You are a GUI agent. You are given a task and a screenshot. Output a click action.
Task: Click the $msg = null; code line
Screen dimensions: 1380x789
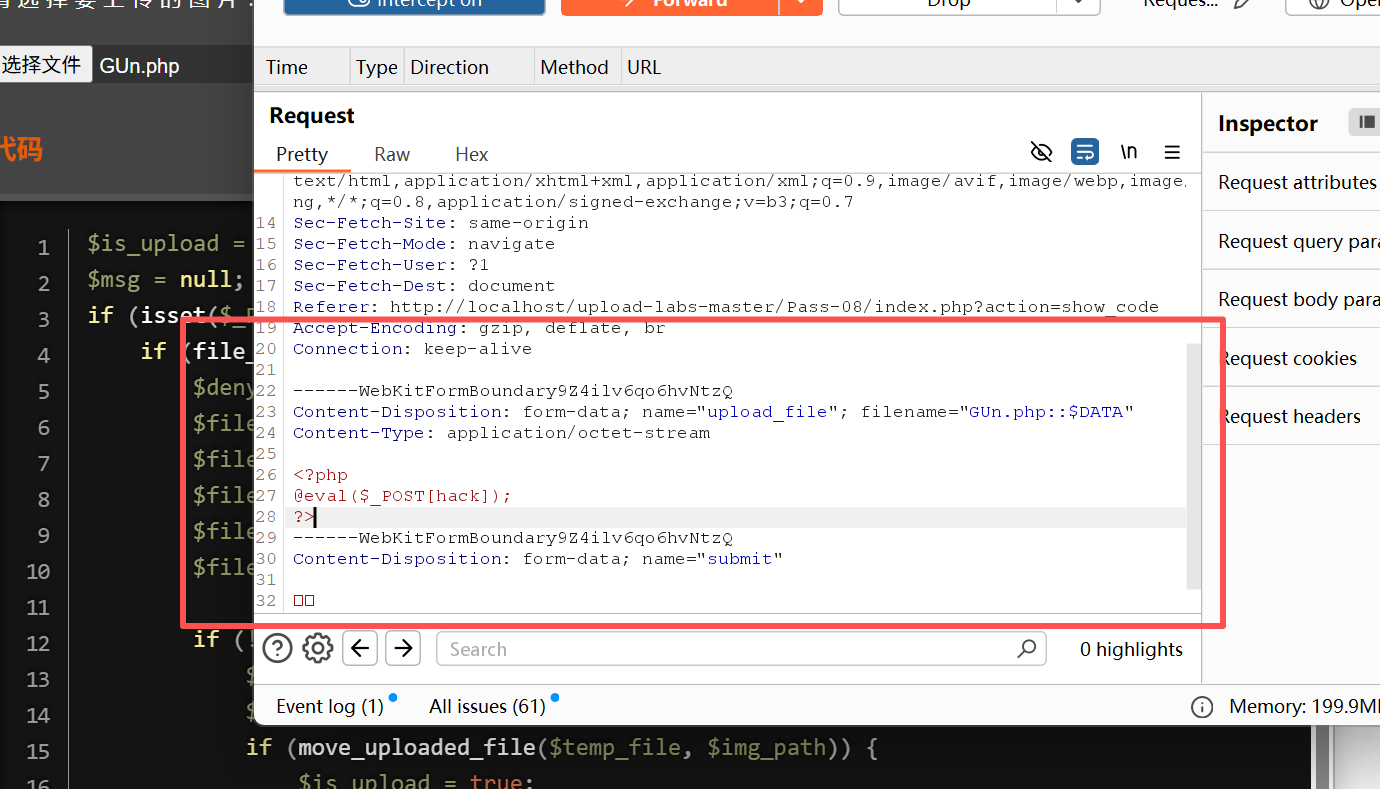[x=166, y=280]
